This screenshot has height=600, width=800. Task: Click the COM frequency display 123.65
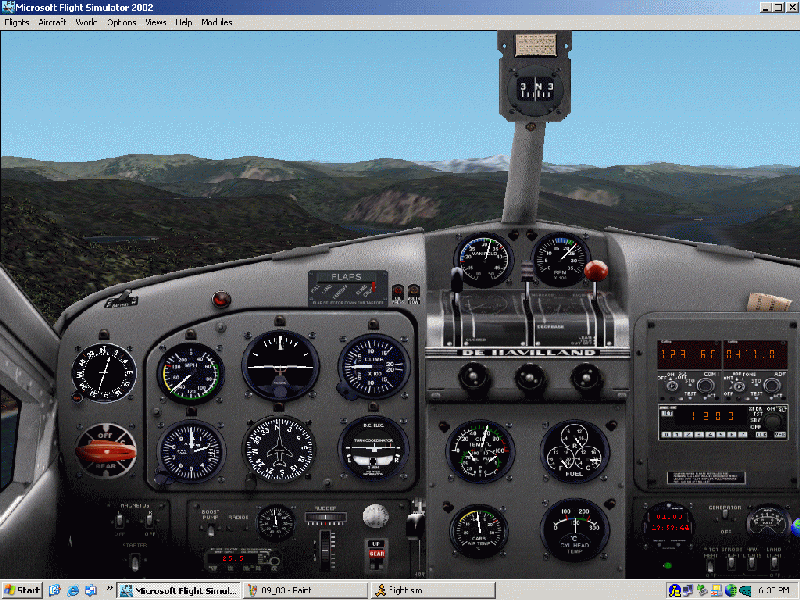click(689, 355)
